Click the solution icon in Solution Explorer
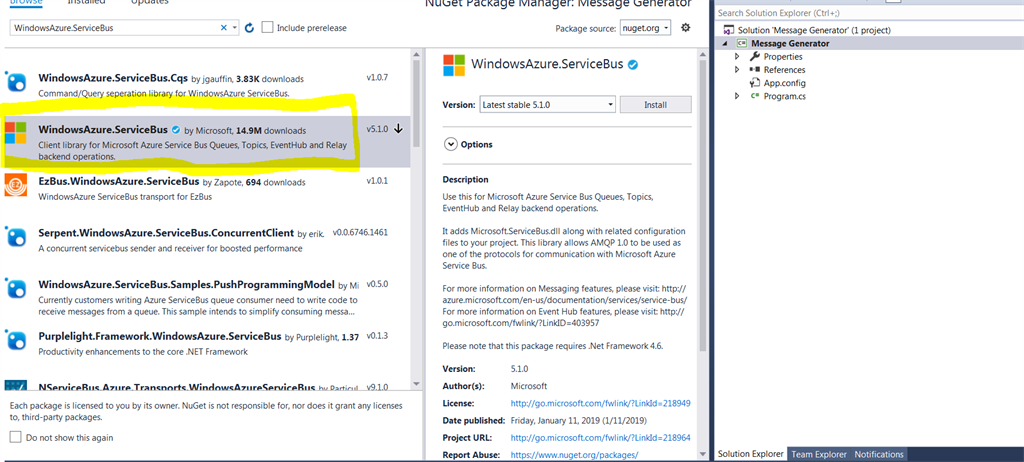This screenshot has width=1024, height=462. 729,31
